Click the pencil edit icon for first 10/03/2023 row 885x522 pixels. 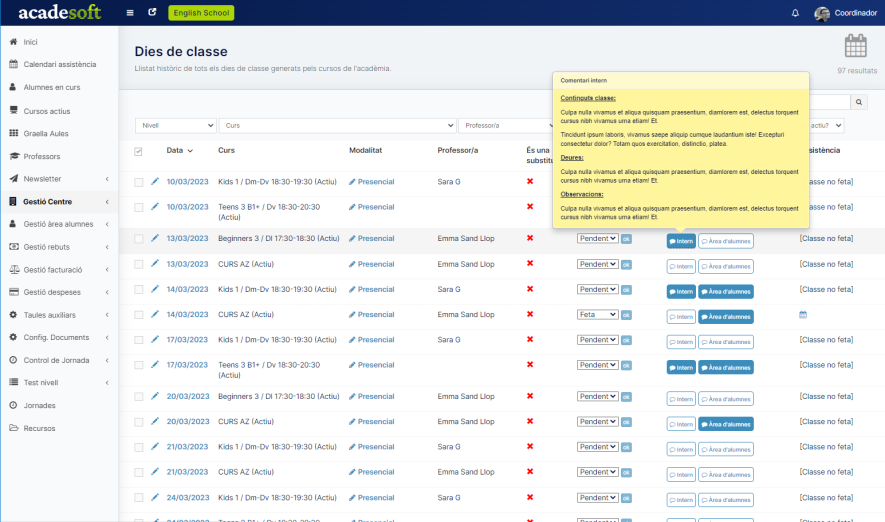click(x=155, y=182)
